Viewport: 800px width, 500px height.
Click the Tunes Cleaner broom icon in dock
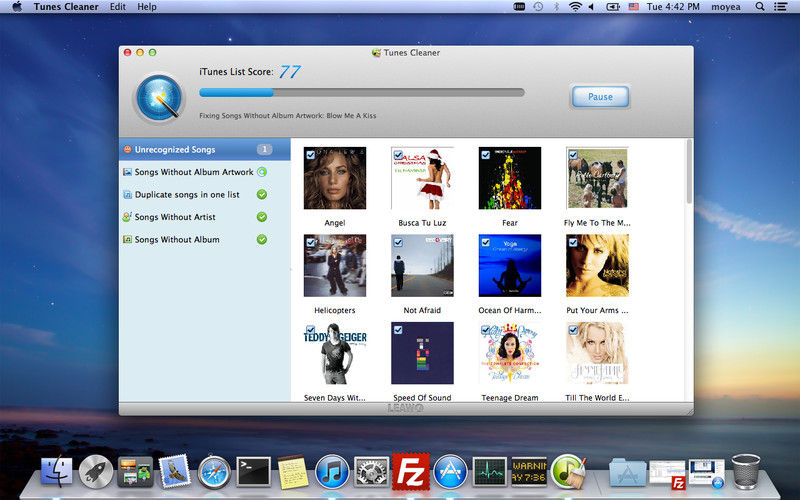pos(568,471)
